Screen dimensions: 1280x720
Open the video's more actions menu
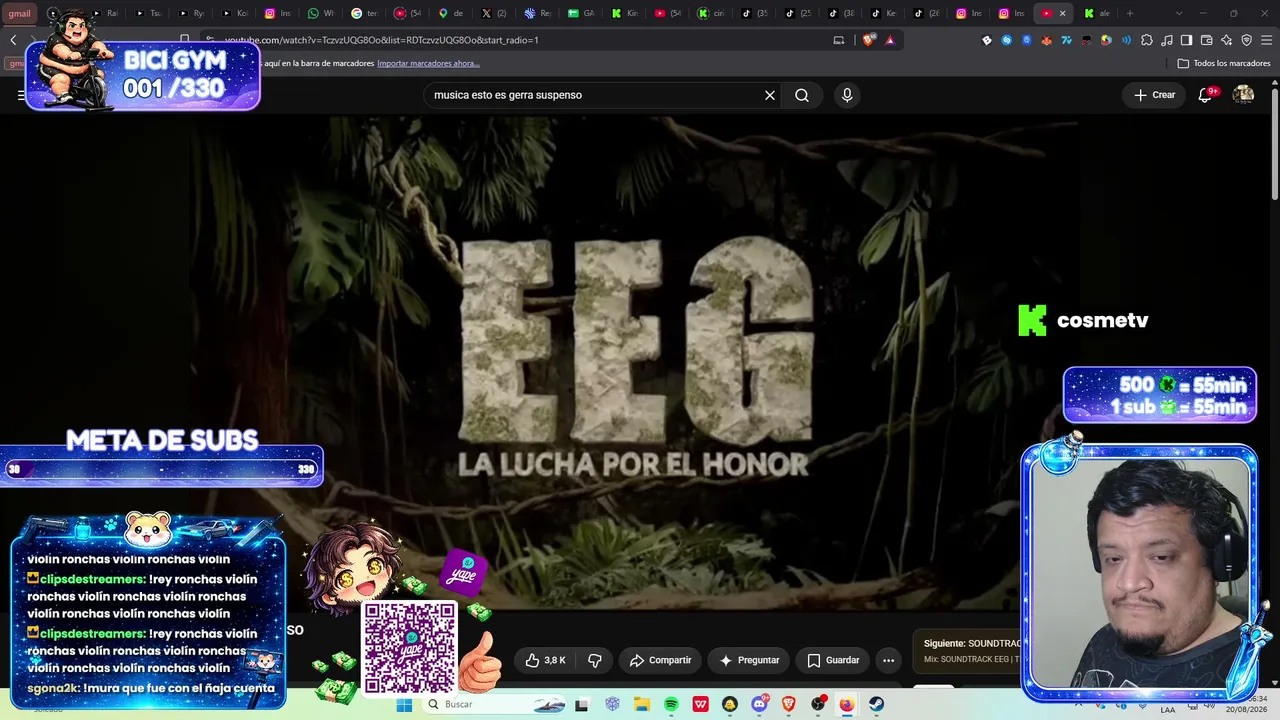pyautogui.click(x=888, y=660)
